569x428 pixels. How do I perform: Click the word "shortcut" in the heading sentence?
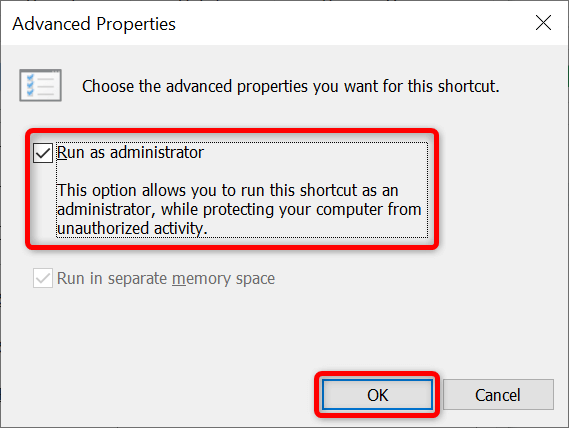(467, 87)
